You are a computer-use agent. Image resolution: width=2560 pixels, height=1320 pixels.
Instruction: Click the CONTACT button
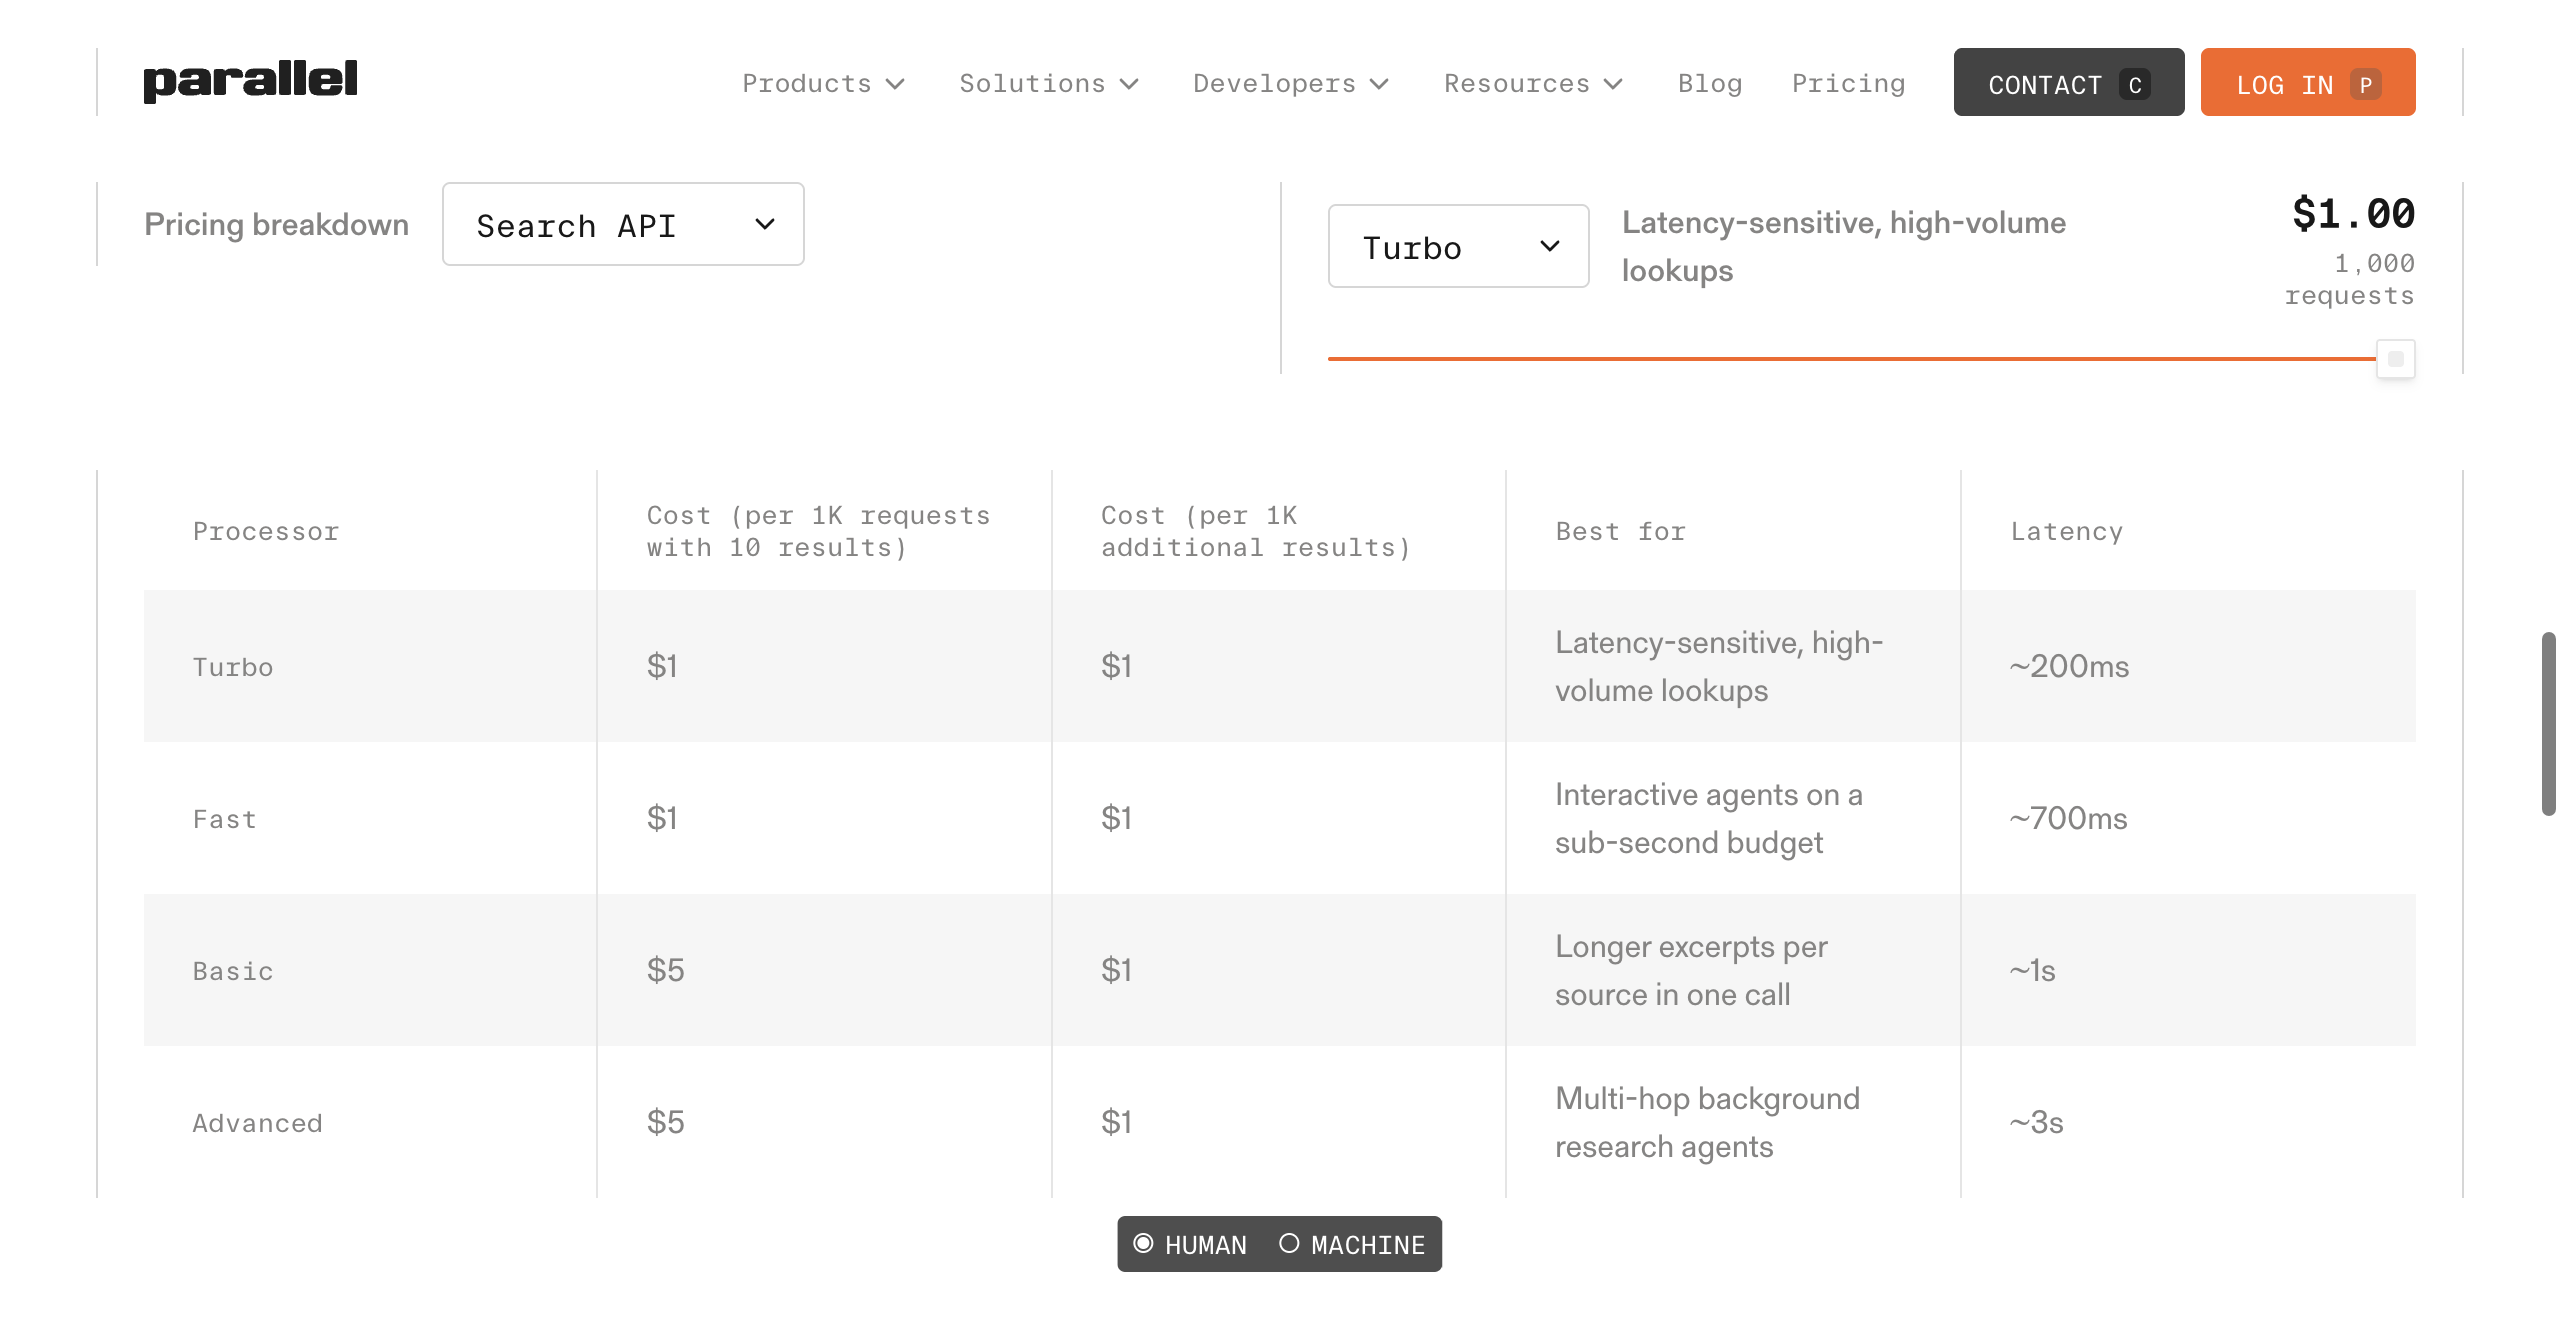click(x=2069, y=82)
